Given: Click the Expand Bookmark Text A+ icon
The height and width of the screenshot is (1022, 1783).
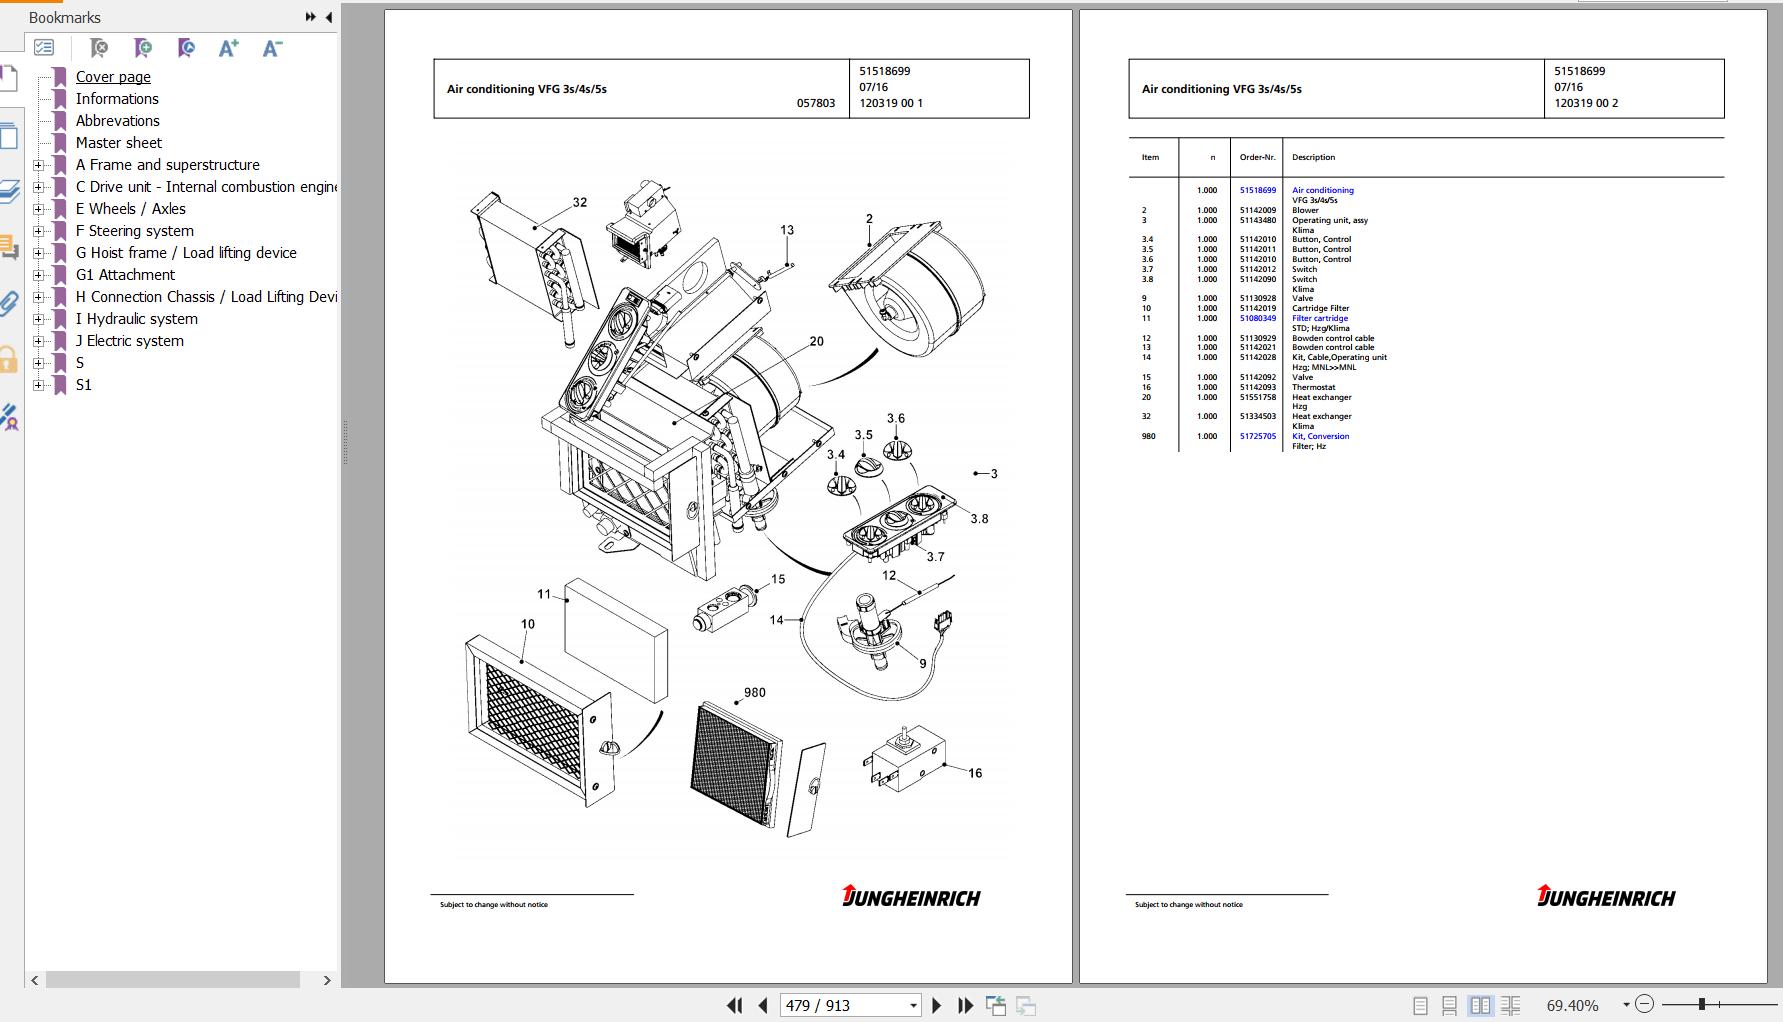Looking at the screenshot, I should [228, 47].
